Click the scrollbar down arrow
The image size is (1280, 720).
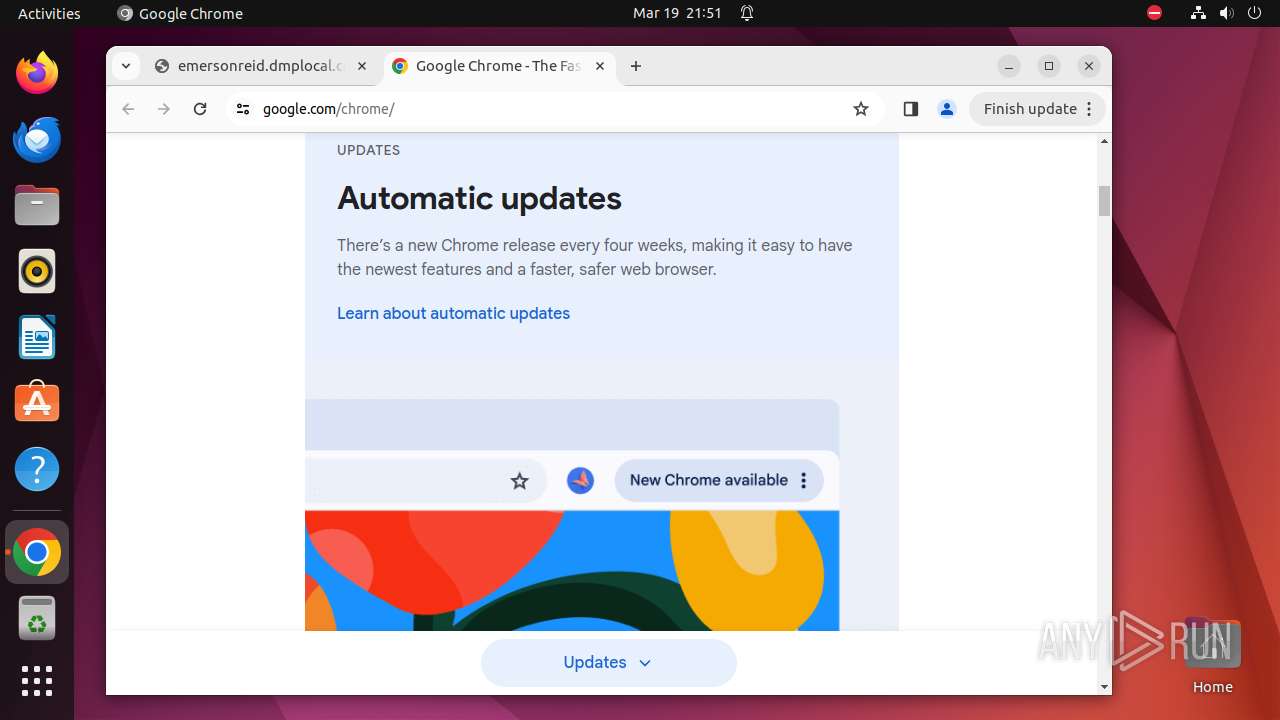pos(1104,687)
